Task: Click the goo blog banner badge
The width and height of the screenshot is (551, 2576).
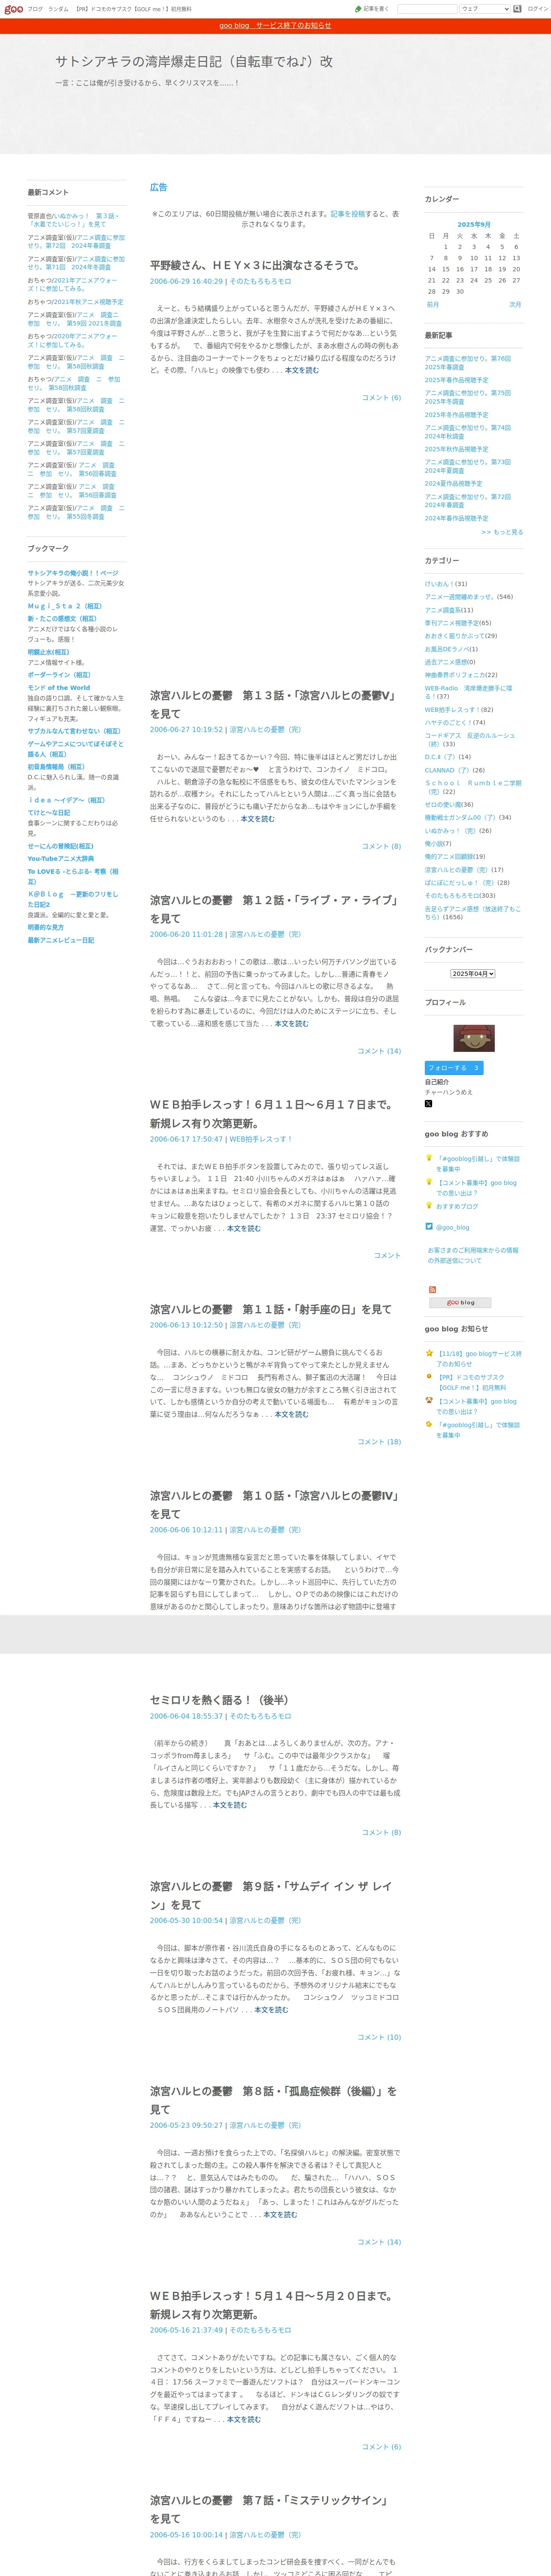Action: click(x=460, y=1302)
